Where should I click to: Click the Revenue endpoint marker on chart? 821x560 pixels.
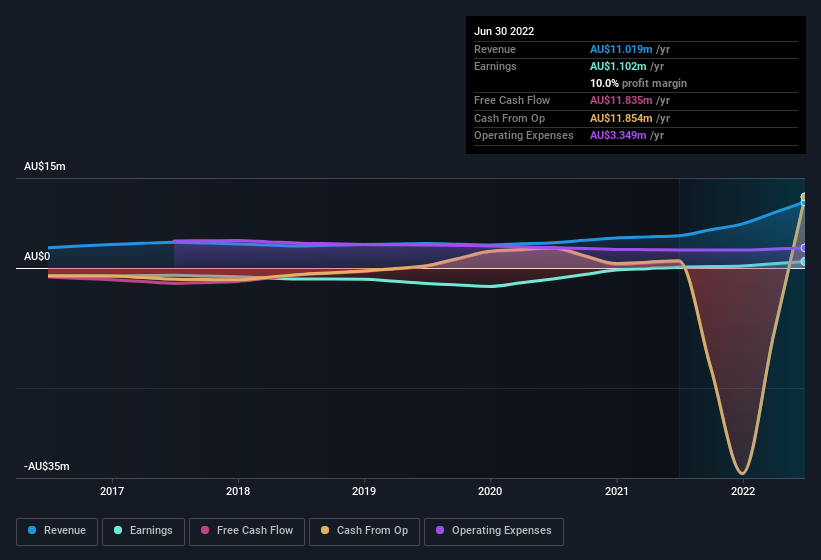[804, 203]
